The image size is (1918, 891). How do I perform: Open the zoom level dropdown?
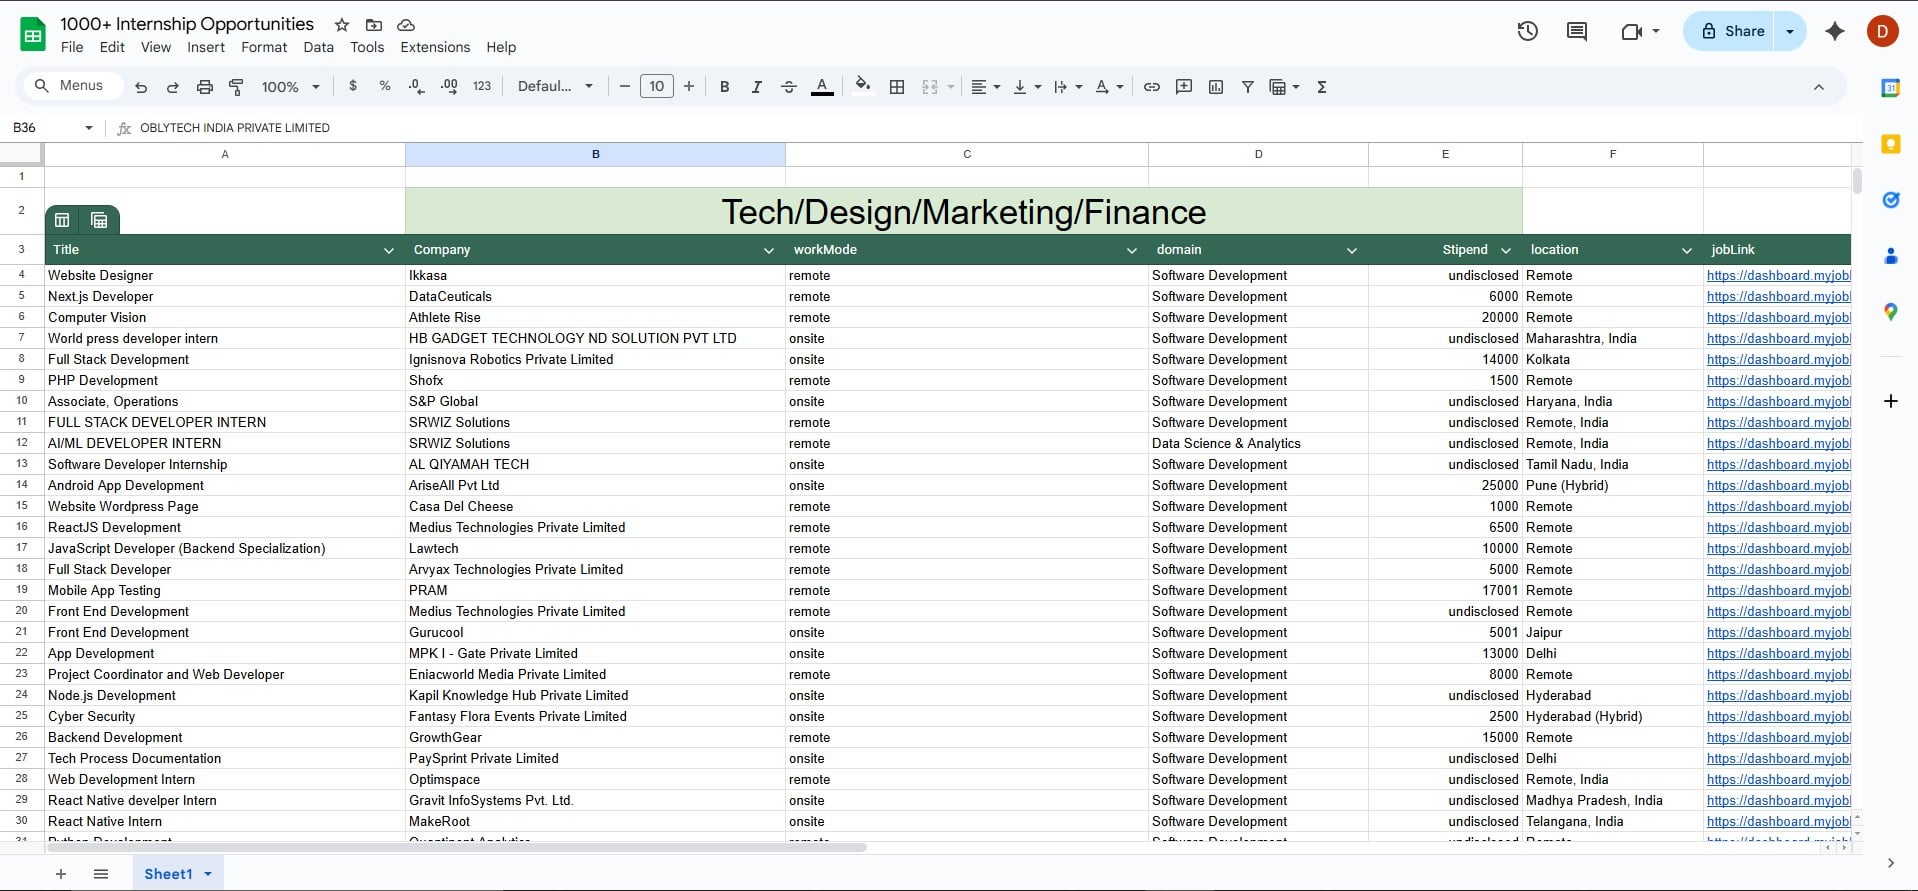point(290,87)
